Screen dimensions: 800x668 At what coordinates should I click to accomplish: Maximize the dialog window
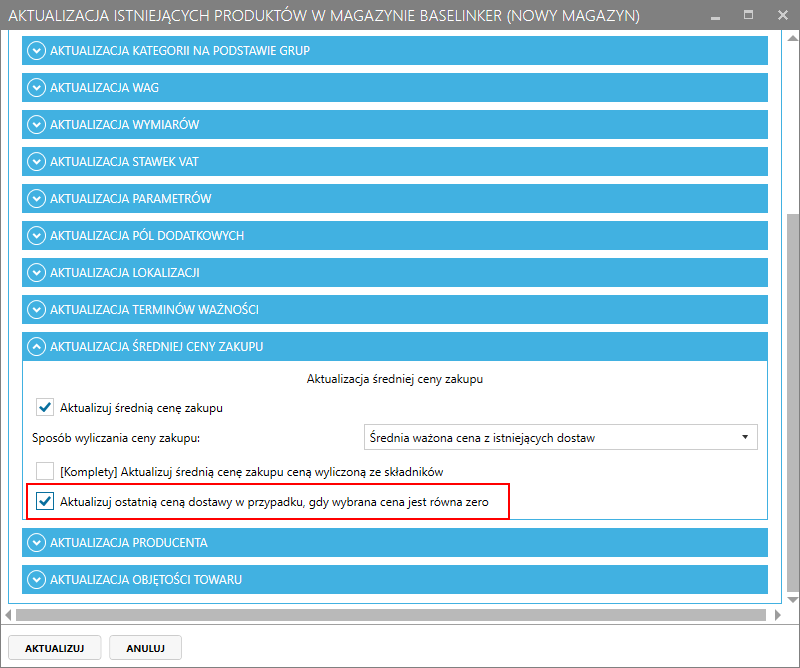748,16
